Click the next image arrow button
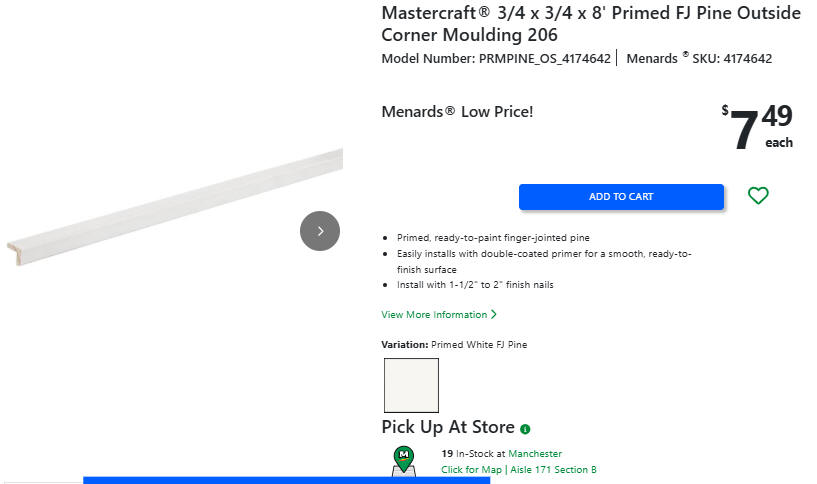Screen dimensions: 817x484 click(320, 231)
